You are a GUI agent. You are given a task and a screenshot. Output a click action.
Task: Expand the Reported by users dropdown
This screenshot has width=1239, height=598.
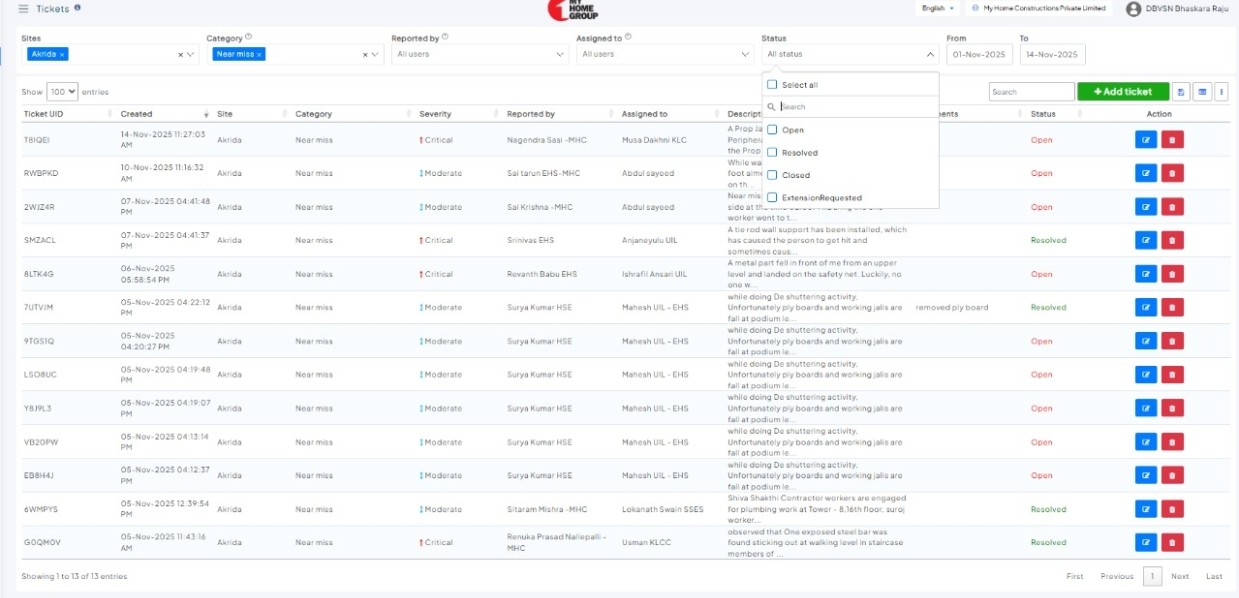(479, 54)
